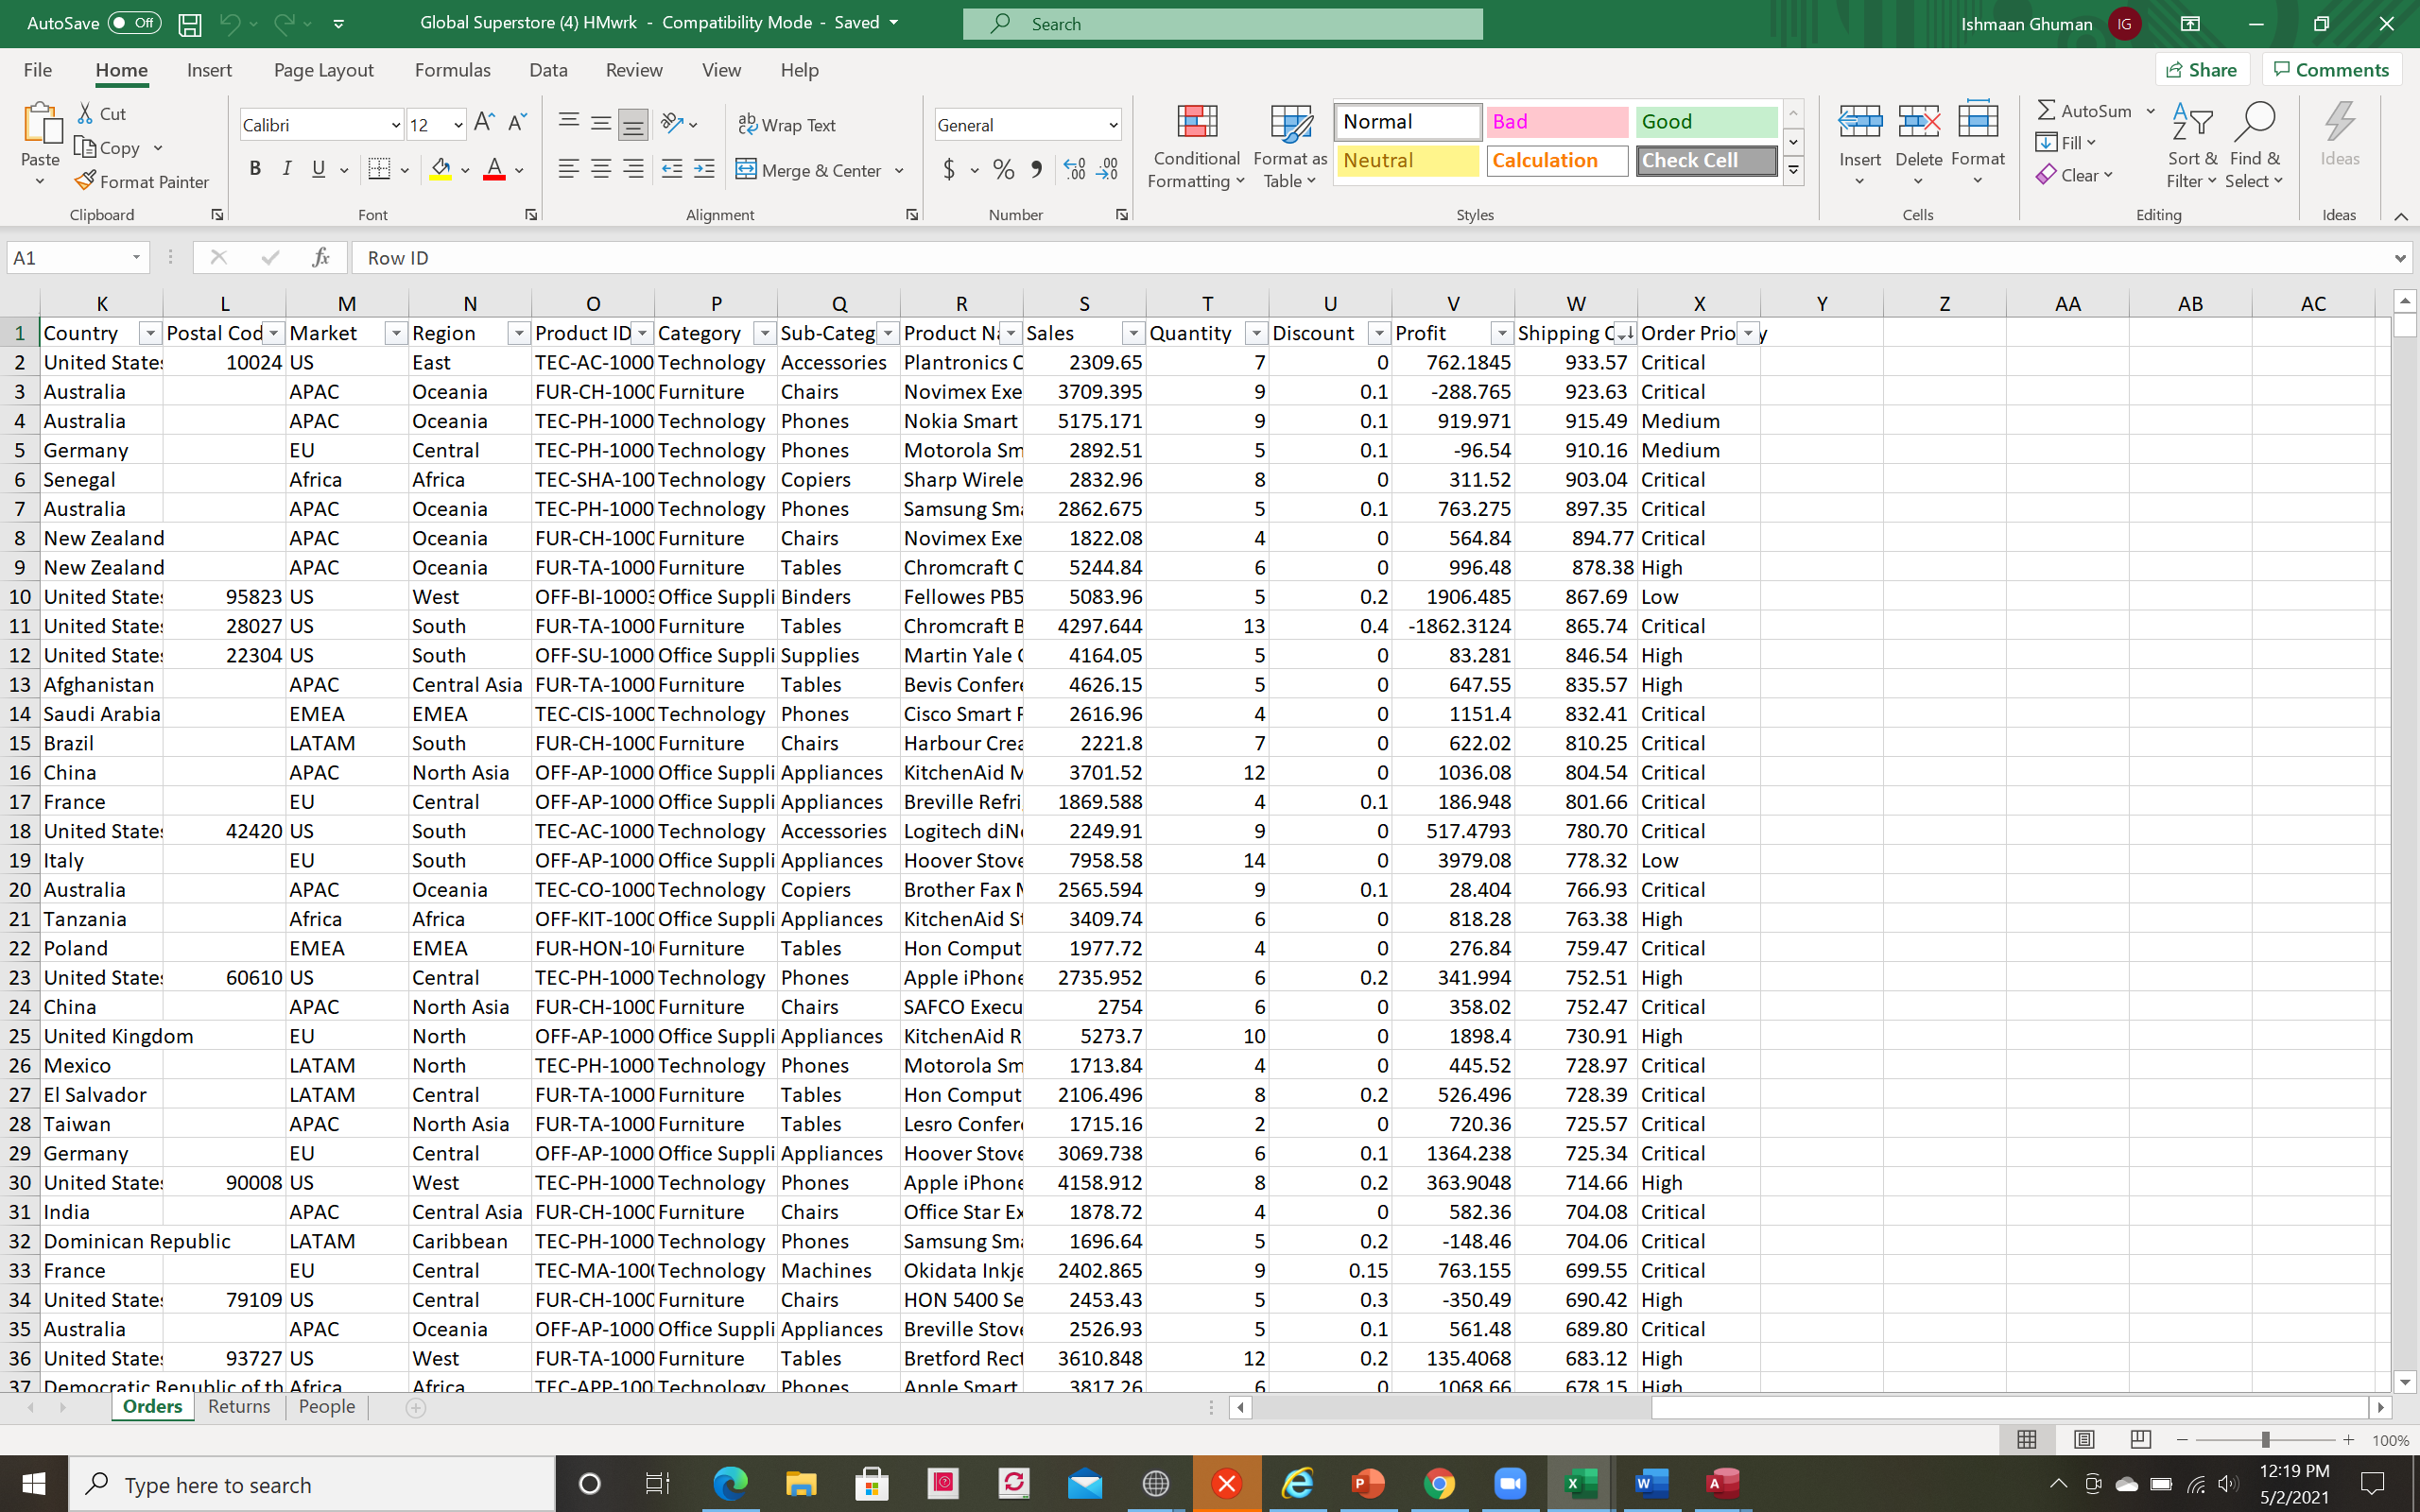Image resolution: width=2420 pixels, height=1512 pixels.
Task: Switch to the Data ribbon tab
Action: click(548, 70)
